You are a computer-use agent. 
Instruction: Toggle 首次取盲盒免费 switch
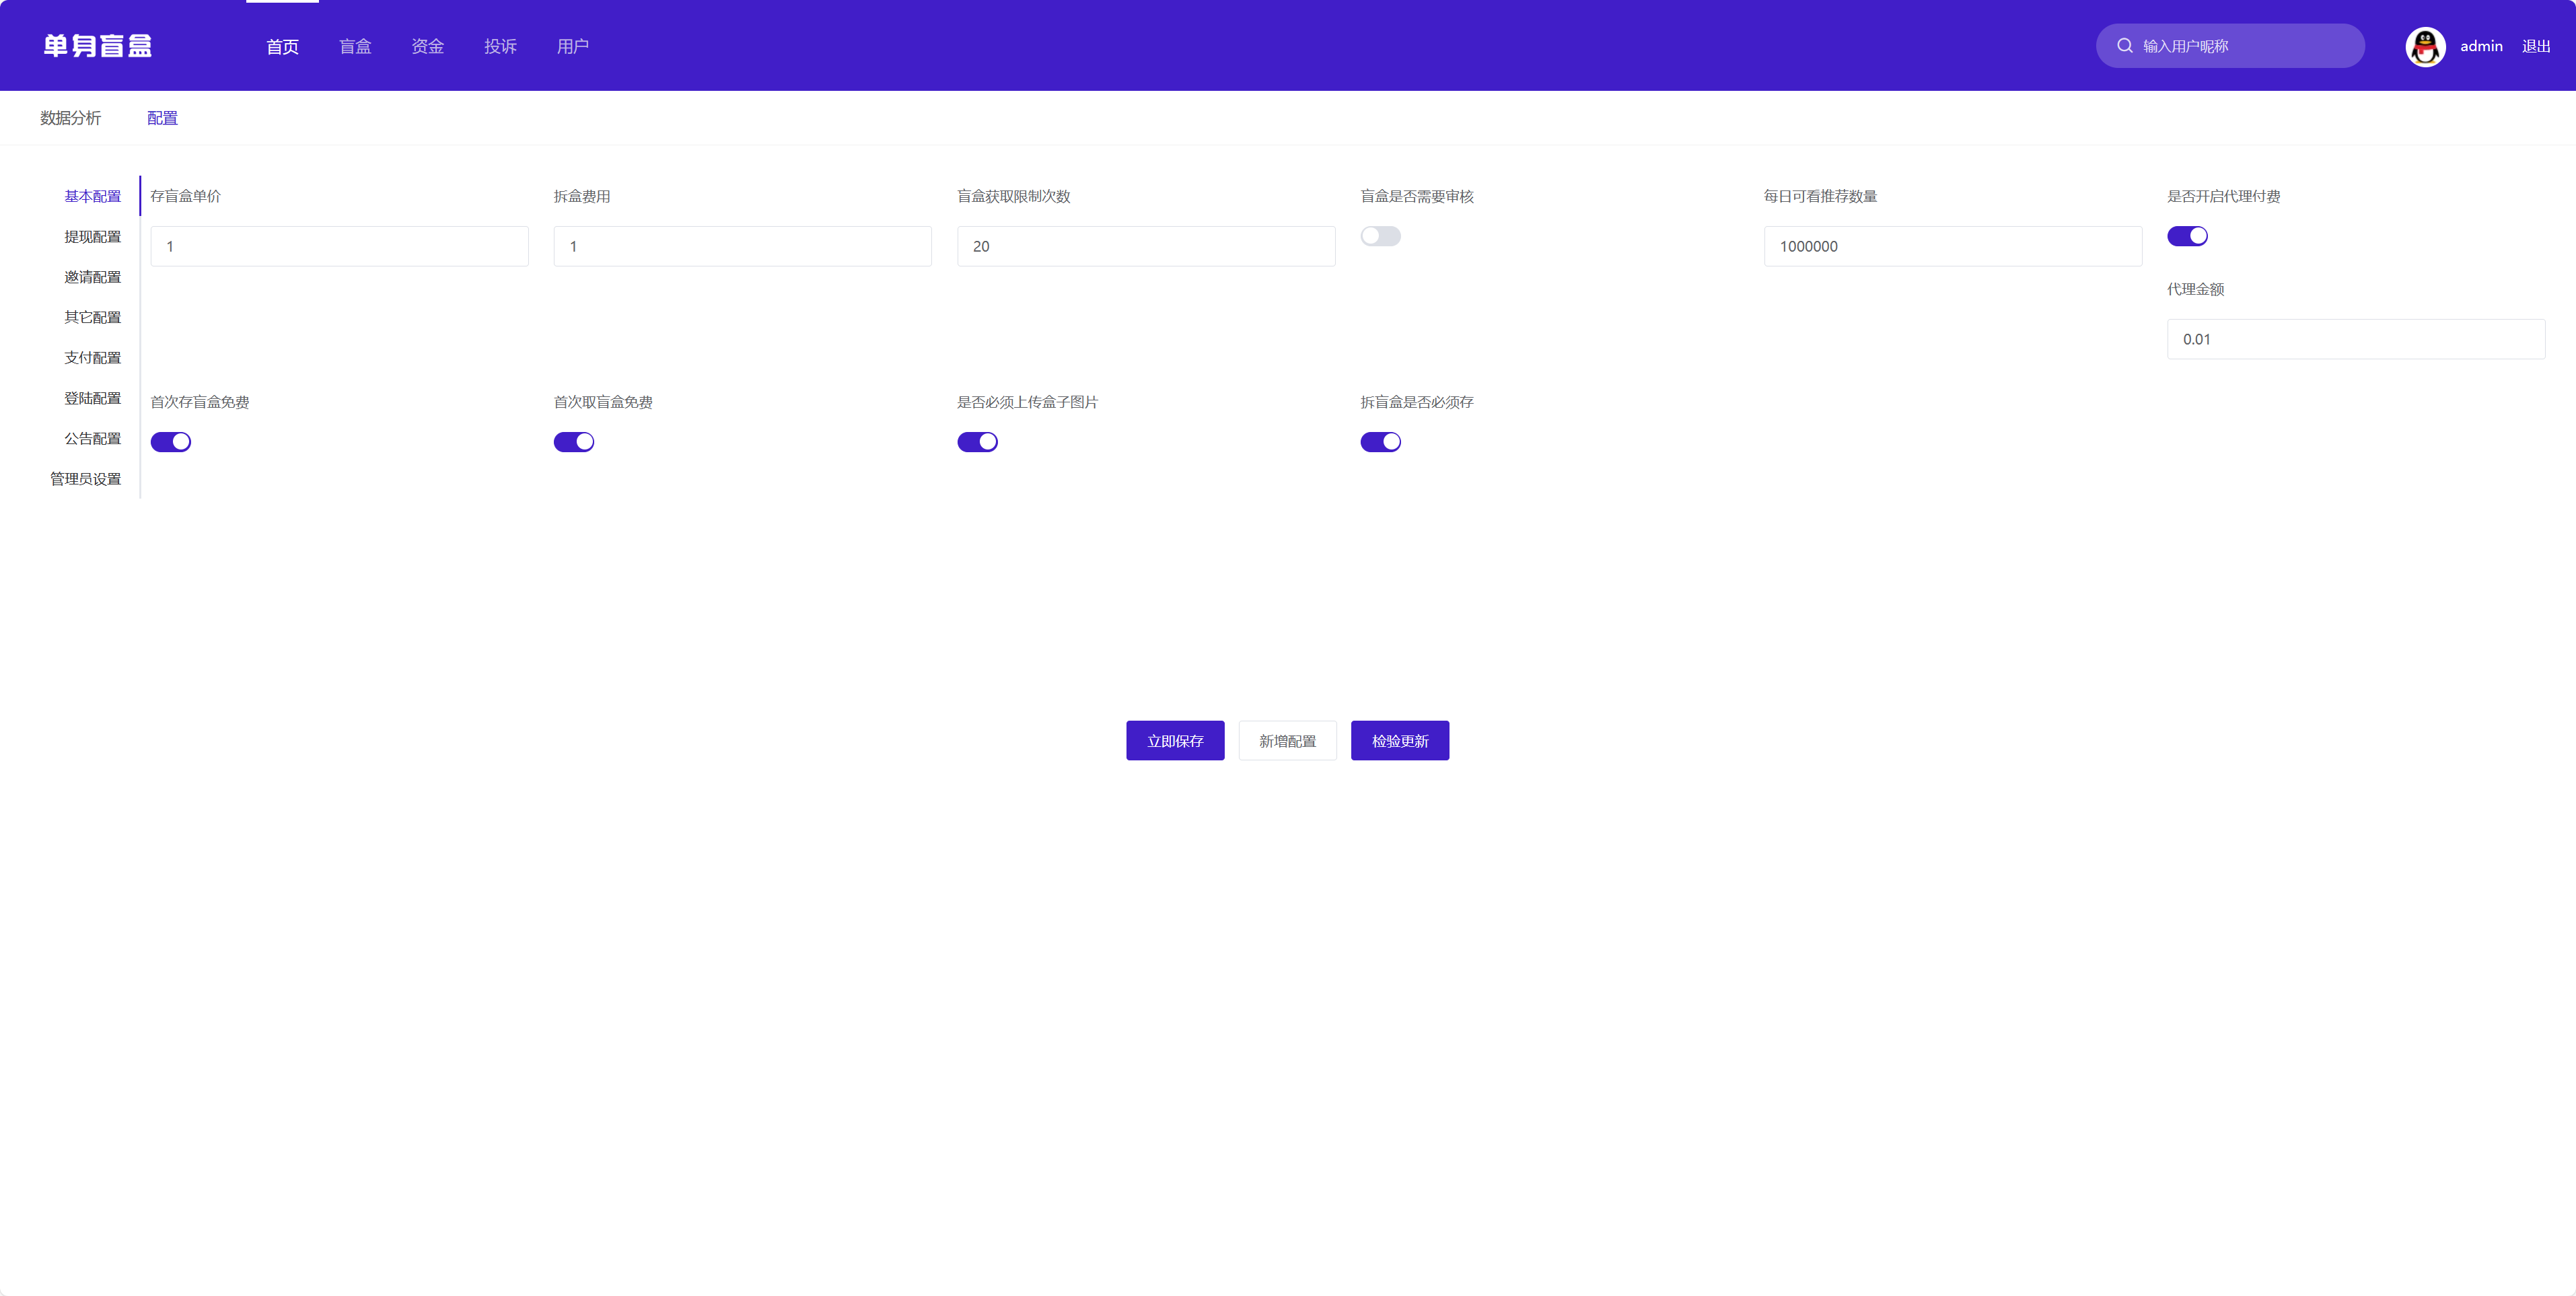[574, 442]
